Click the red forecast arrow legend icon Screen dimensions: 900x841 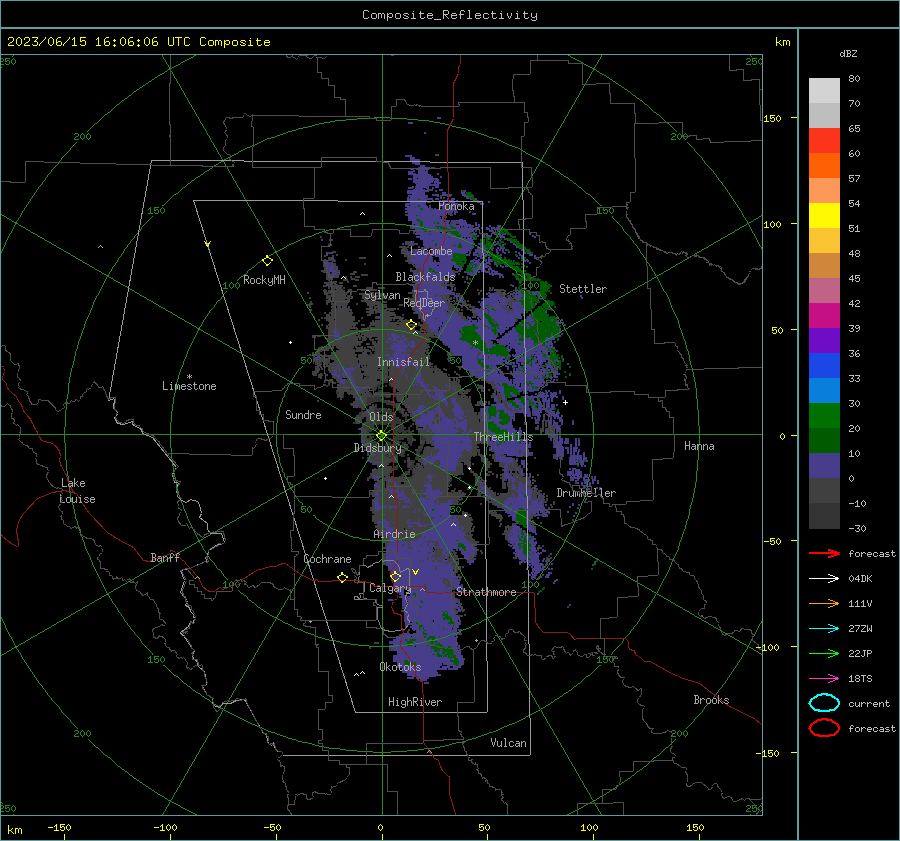click(824, 553)
